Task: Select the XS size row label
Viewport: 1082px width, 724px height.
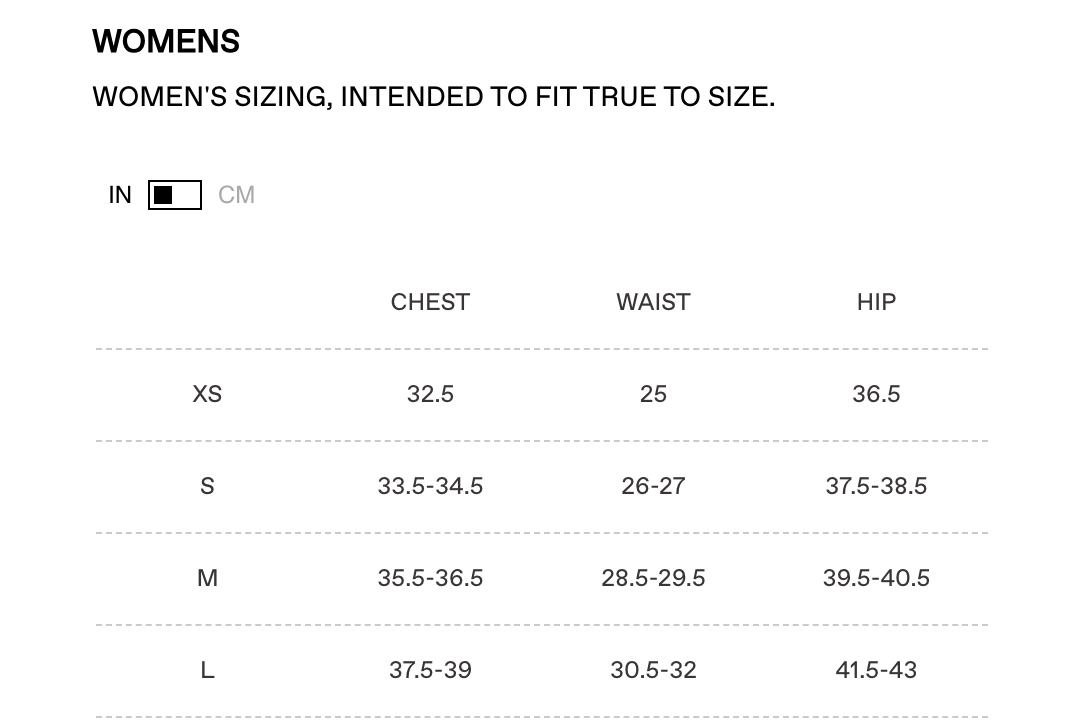Action: [x=207, y=394]
